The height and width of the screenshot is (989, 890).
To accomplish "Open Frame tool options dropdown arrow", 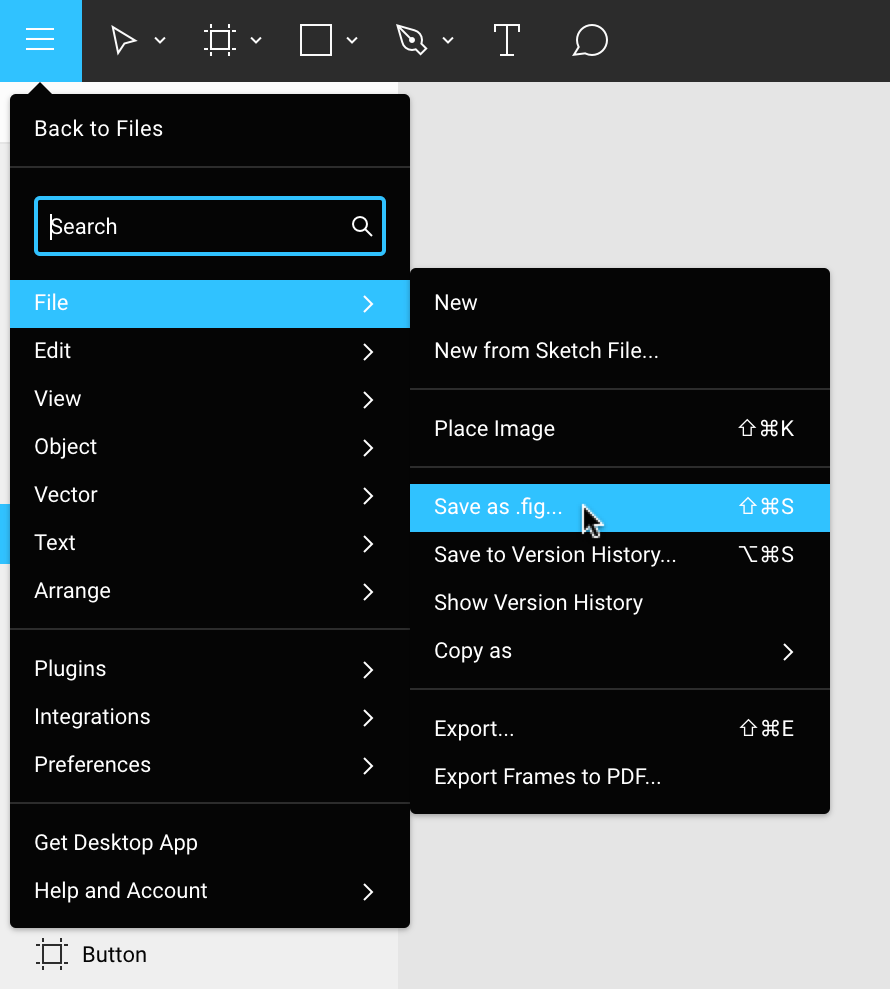I will point(256,40).
